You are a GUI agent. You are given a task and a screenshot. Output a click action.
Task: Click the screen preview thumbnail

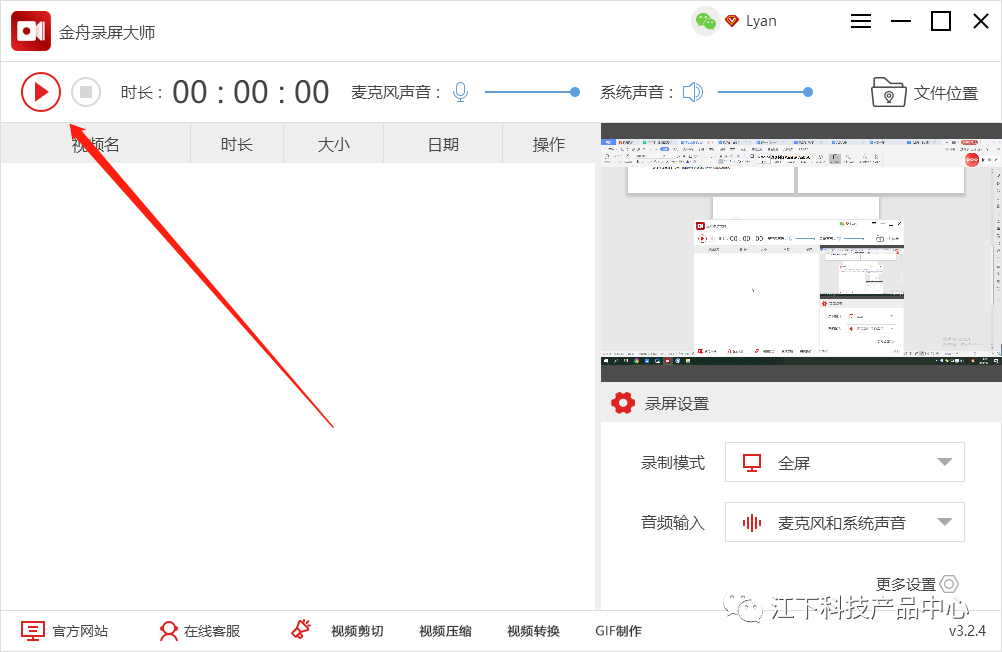801,252
